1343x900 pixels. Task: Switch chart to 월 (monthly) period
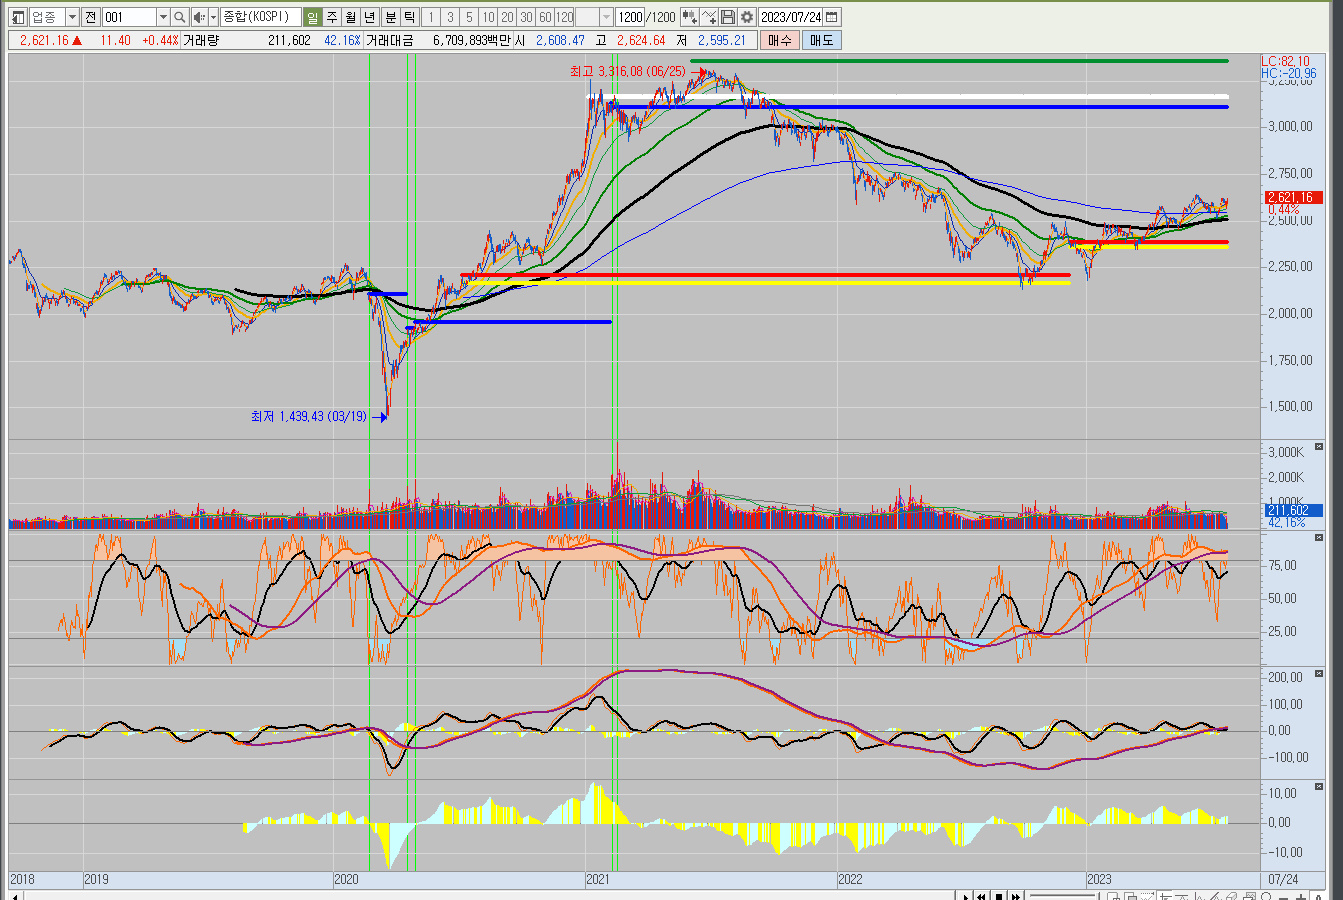(350, 17)
